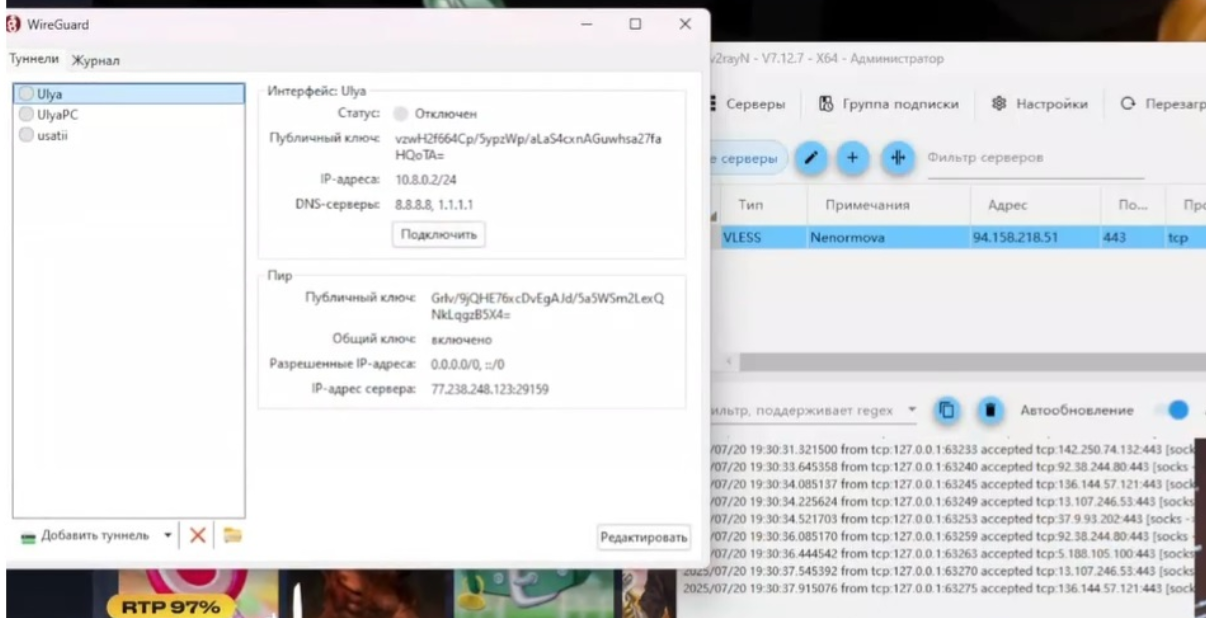The height and width of the screenshot is (618, 1206).
Task: Click the peer public key Grlv/9jQHE76xc
Action: (x=546, y=307)
